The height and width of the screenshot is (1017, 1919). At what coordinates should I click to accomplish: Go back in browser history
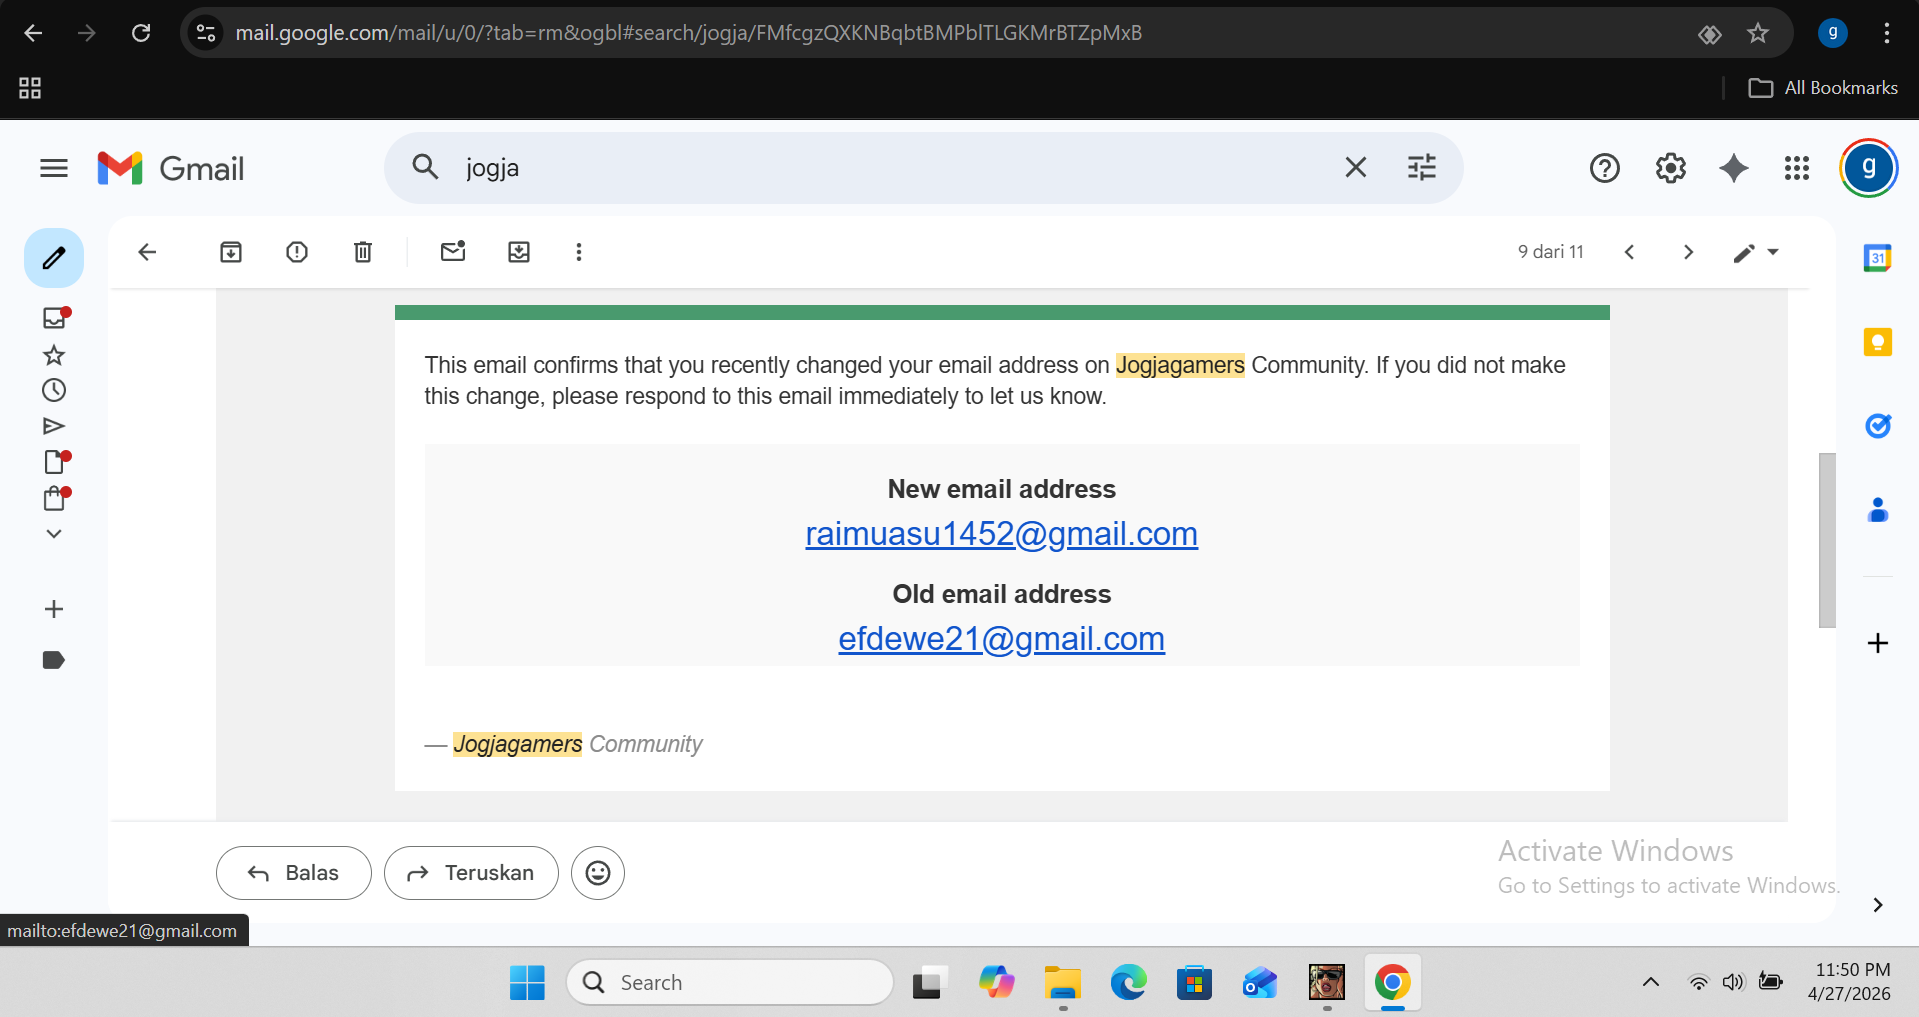pyautogui.click(x=33, y=33)
